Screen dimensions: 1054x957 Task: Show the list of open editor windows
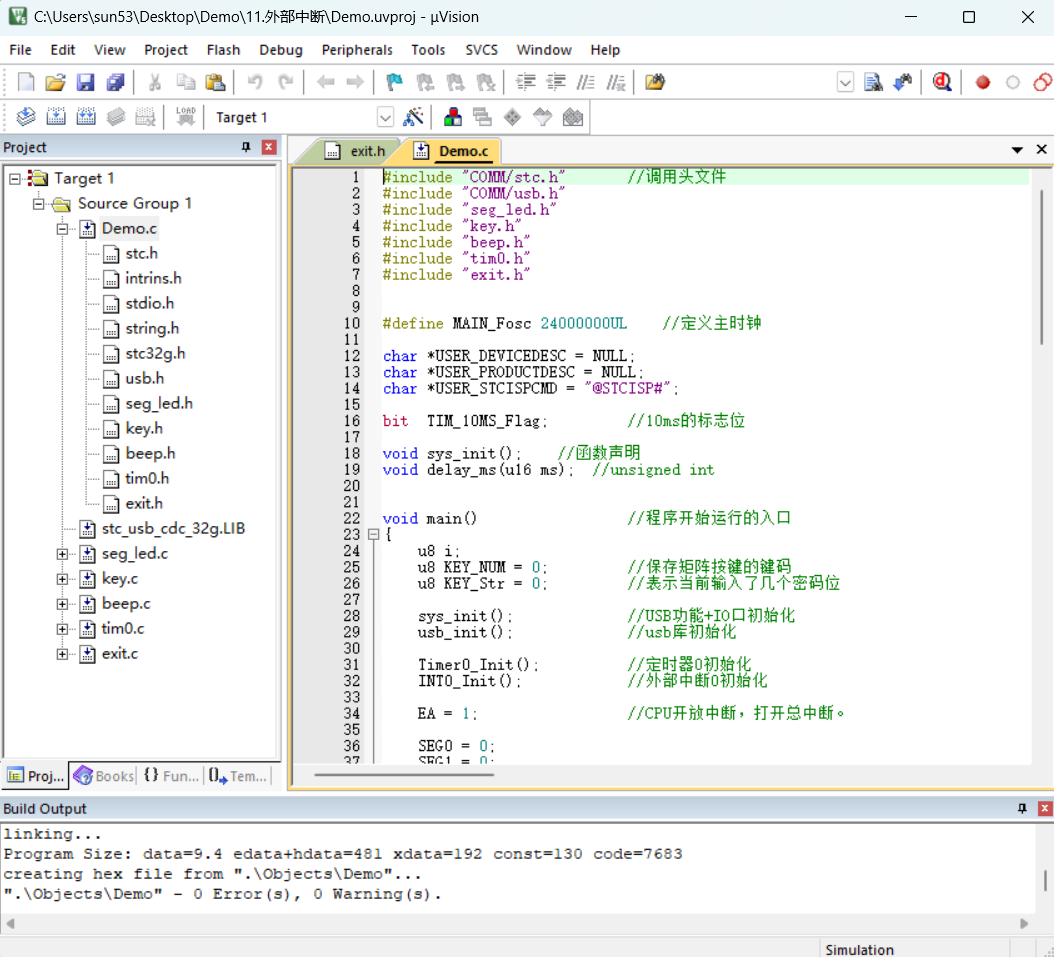(1017, 150)
